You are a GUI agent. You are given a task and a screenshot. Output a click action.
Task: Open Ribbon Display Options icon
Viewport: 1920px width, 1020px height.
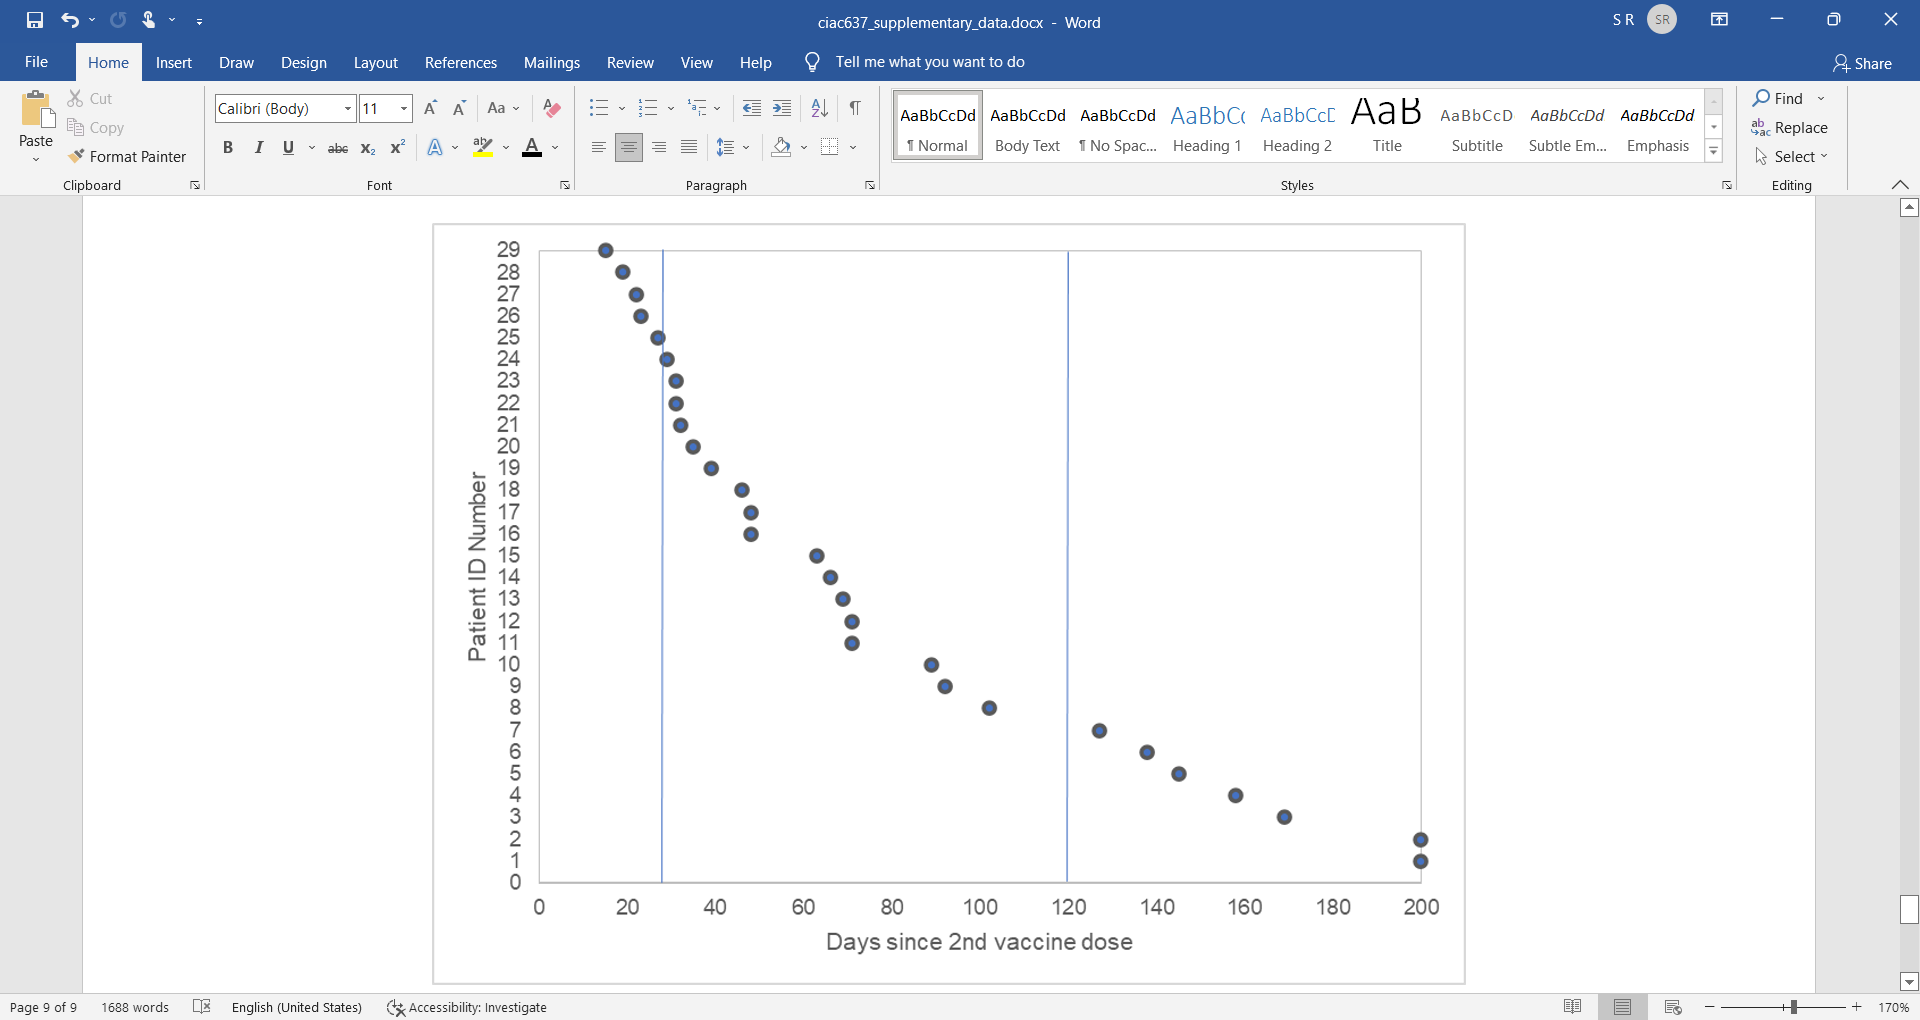tap(1720, 20)
